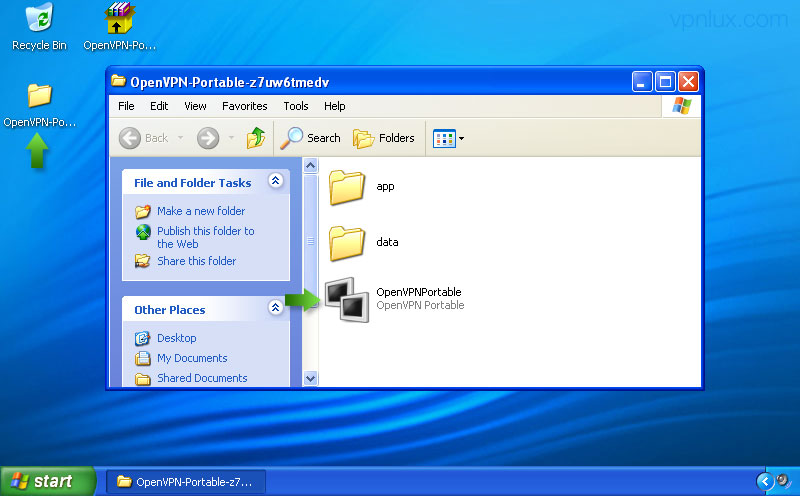Click the Make a new folder icon

click(143, 211)
